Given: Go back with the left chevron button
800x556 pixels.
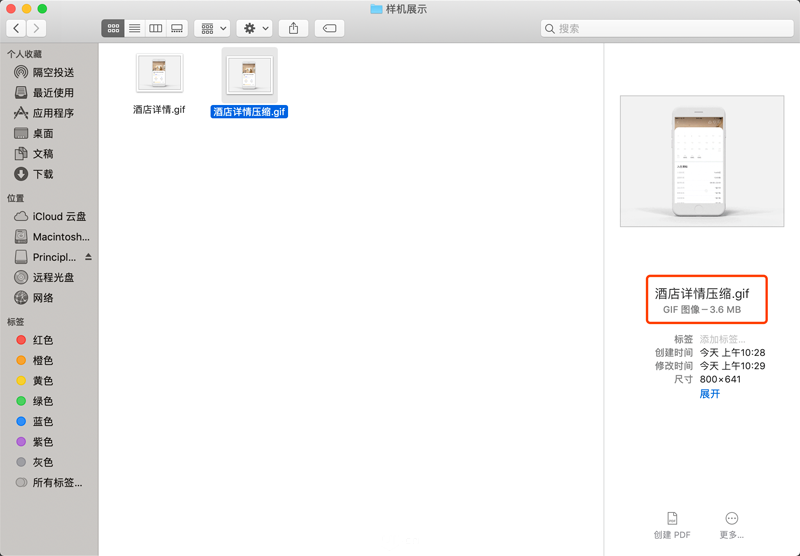Looking at the screenshot, I should 16,29.
